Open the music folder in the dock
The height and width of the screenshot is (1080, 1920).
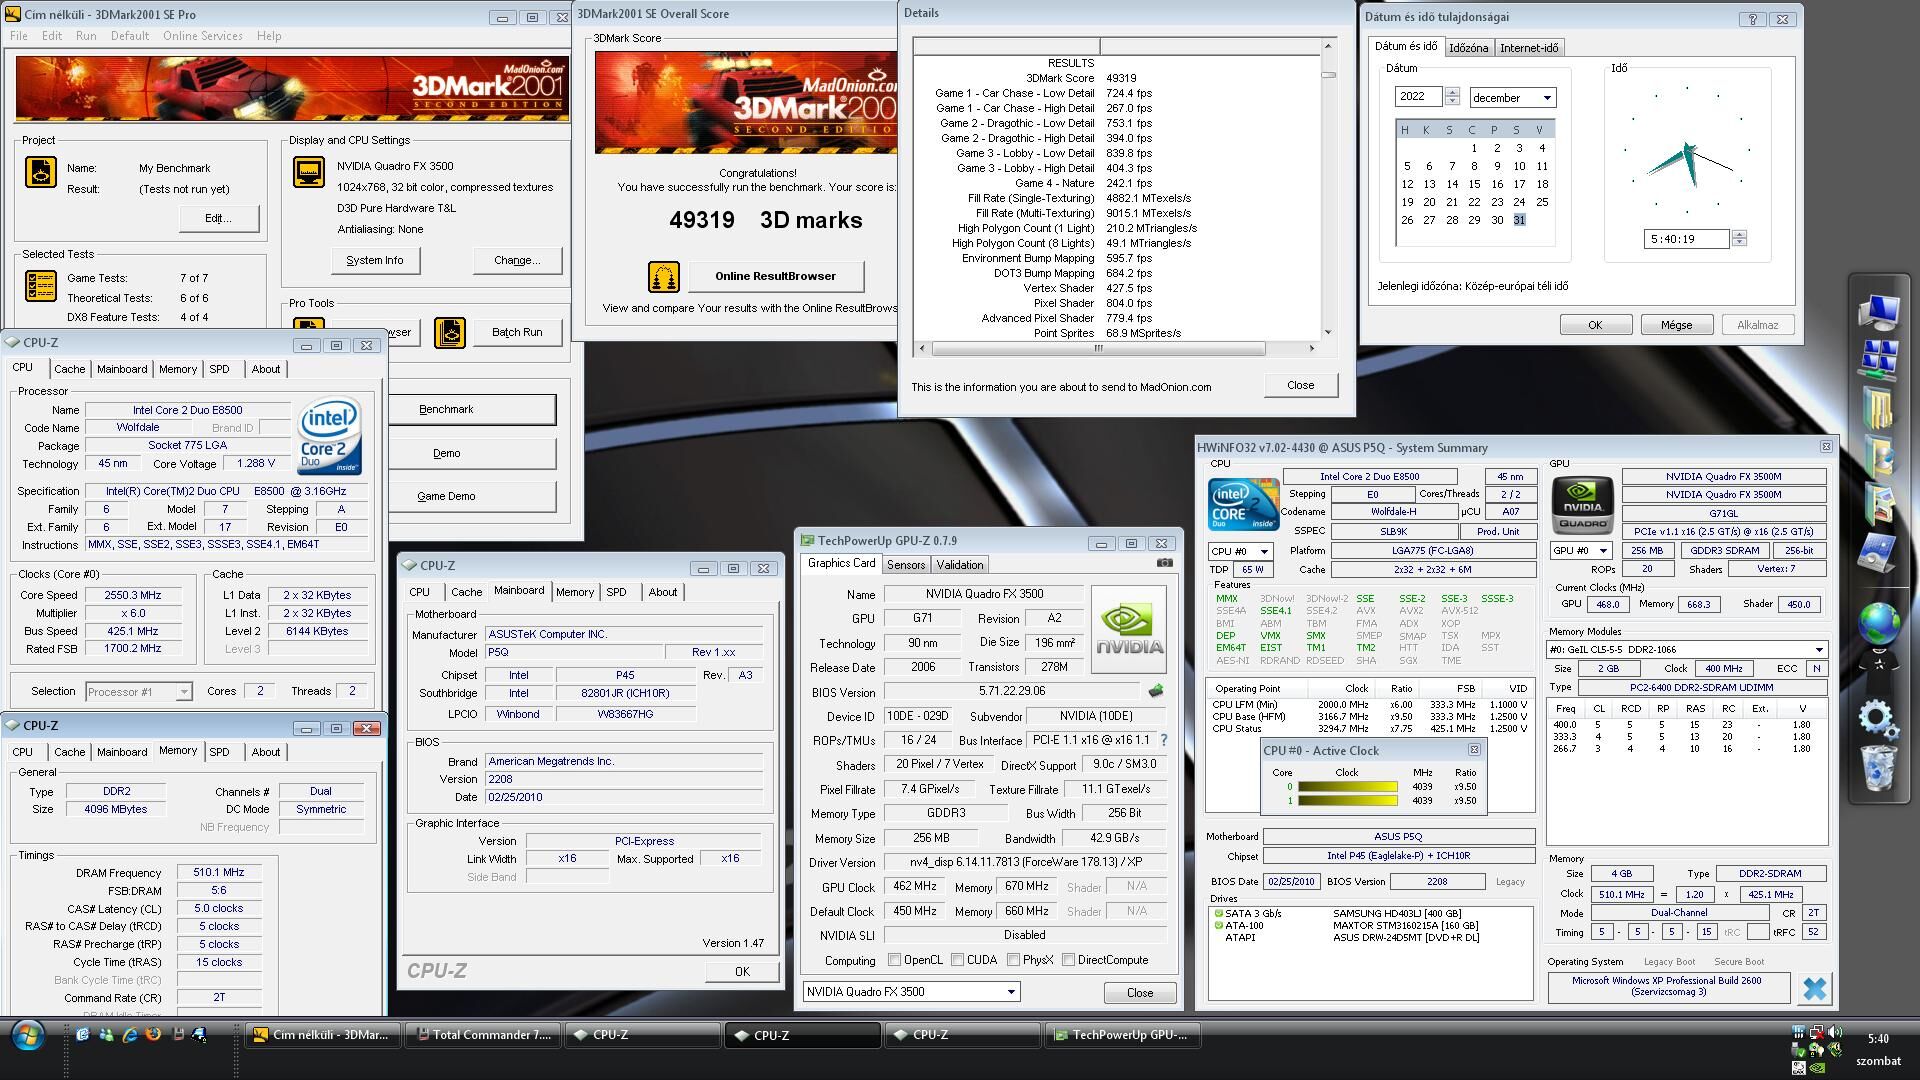[1878, 456]
